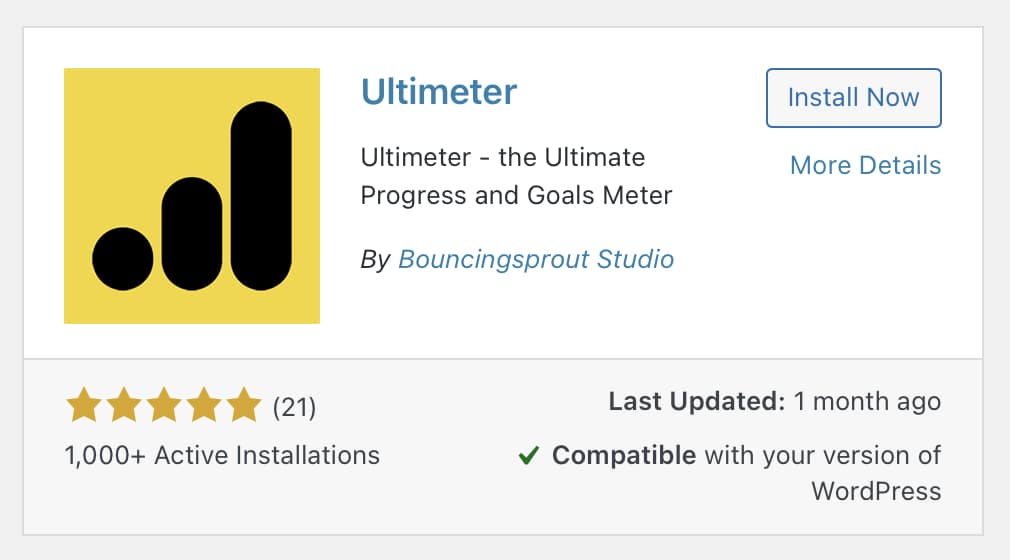Click the middle bar of the logo
This screenshot has width=1010, height=560.
[x=191, y=234]
